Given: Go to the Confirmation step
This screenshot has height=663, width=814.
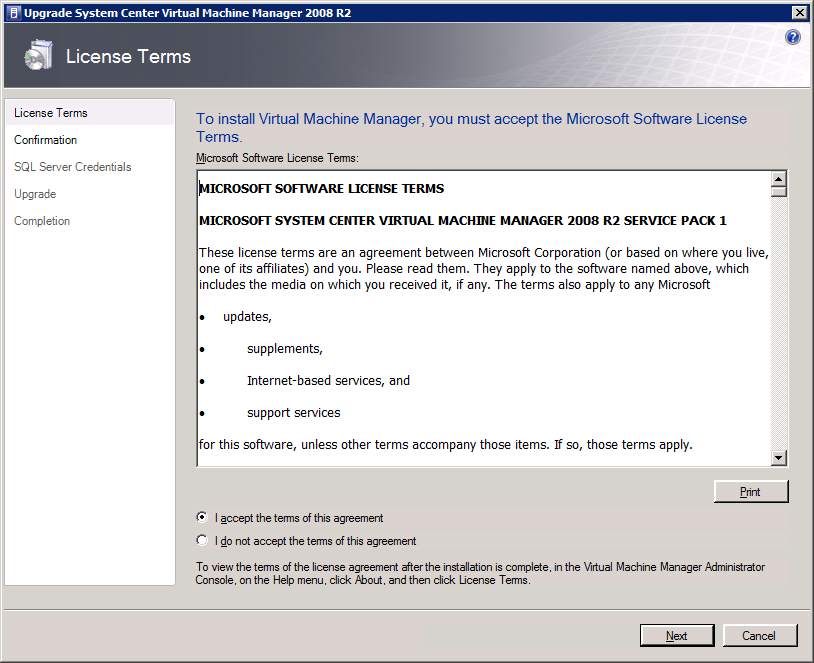Looking at the screenshot, I should coord(46,140).
